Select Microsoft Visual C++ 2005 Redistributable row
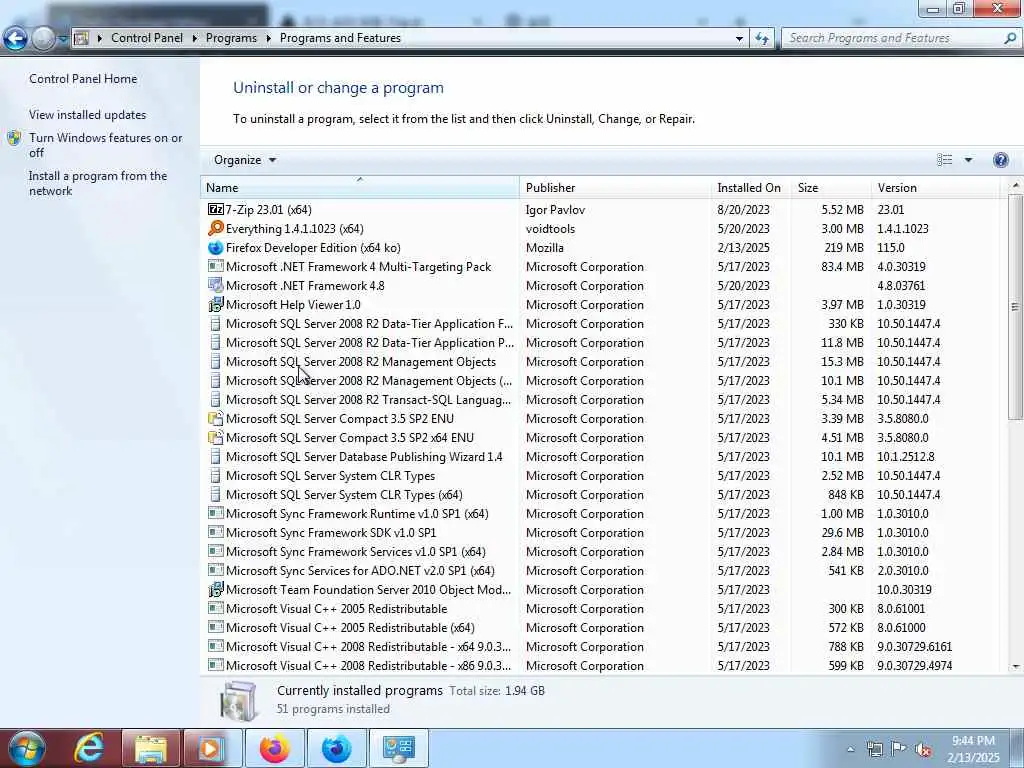 tap(604, 608)
